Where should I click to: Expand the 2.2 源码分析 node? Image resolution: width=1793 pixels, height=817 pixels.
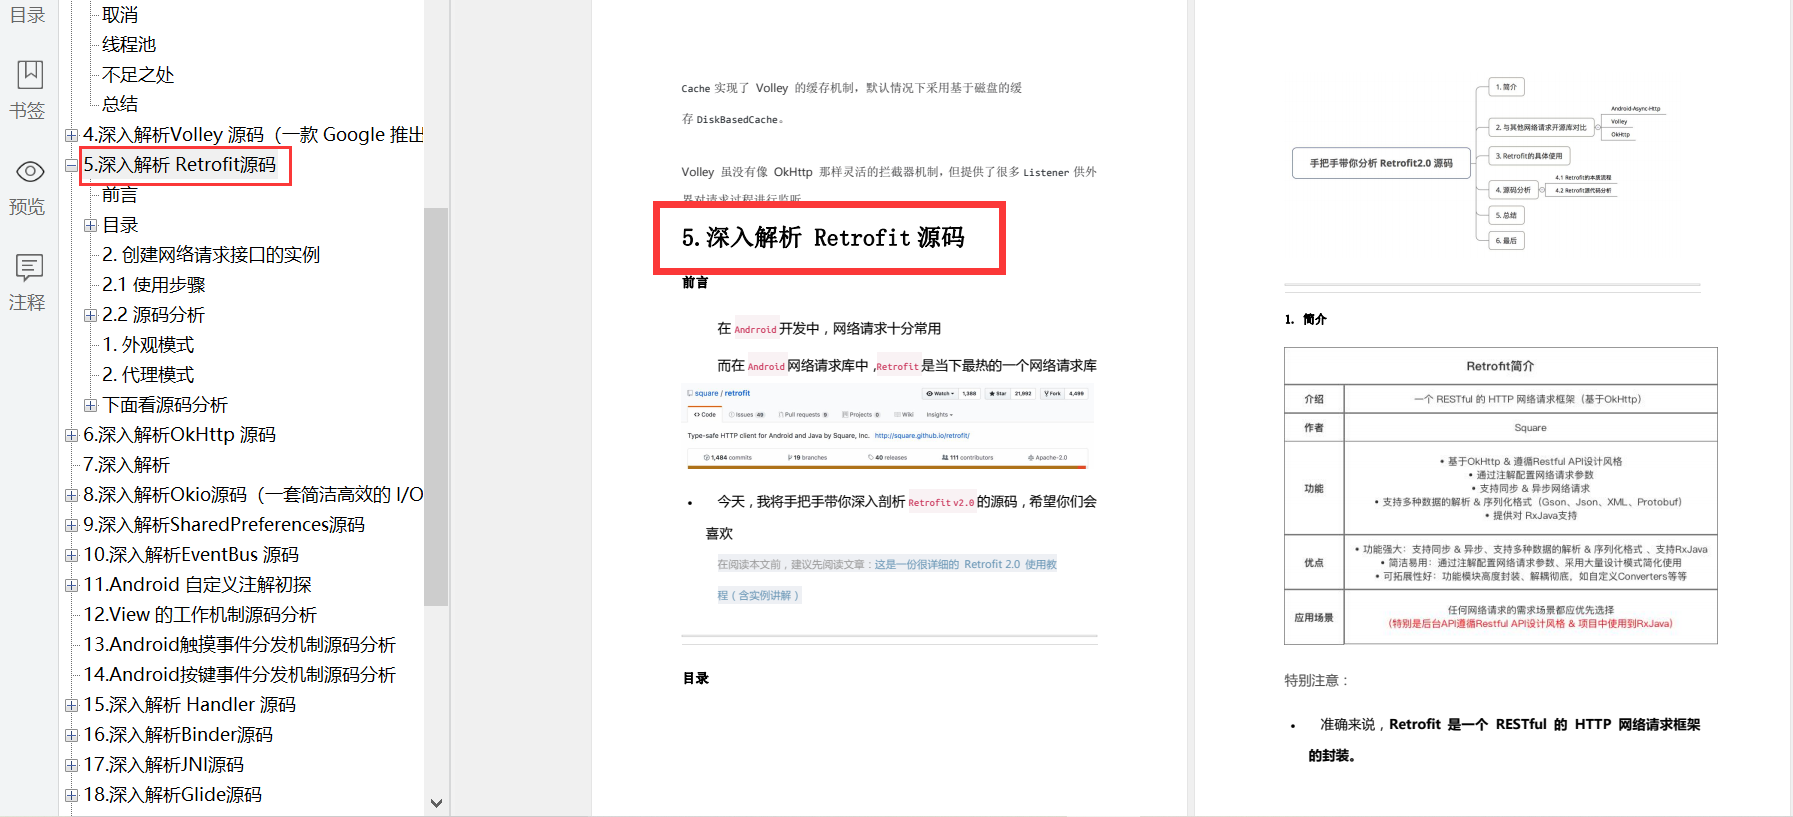pos(90,315)
